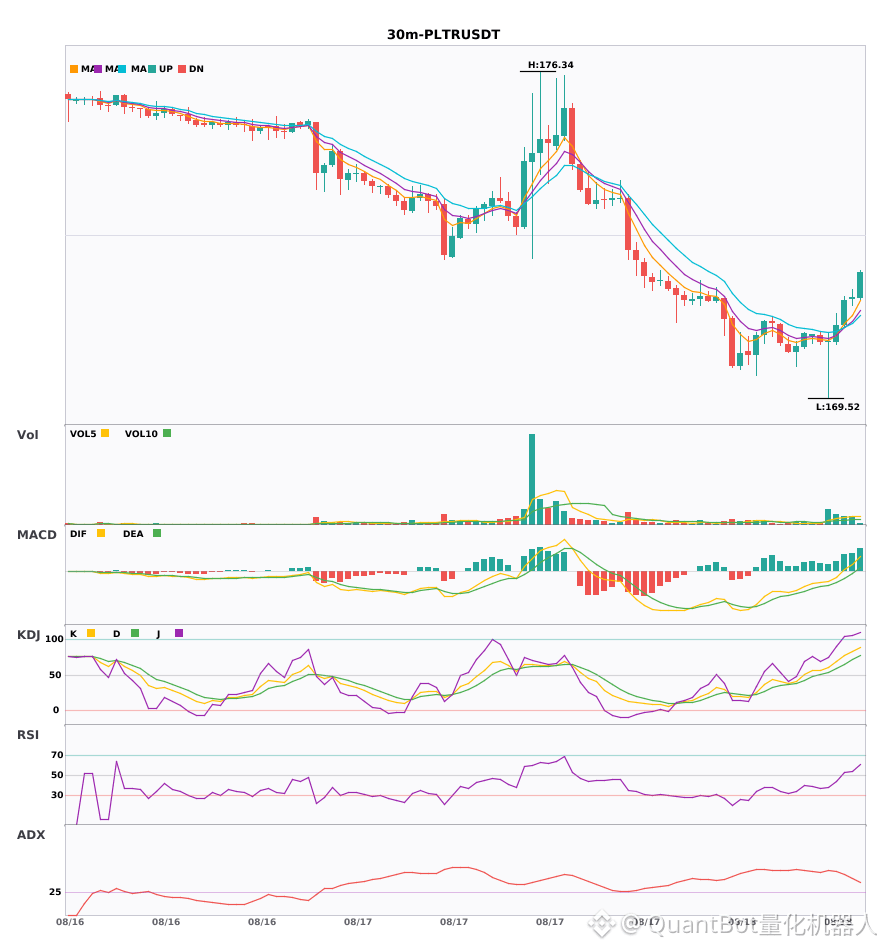The width and height of the screenshot is (885, 950).
Task: Click the KDJ axis value 0
Action: [x=56, y=710]
